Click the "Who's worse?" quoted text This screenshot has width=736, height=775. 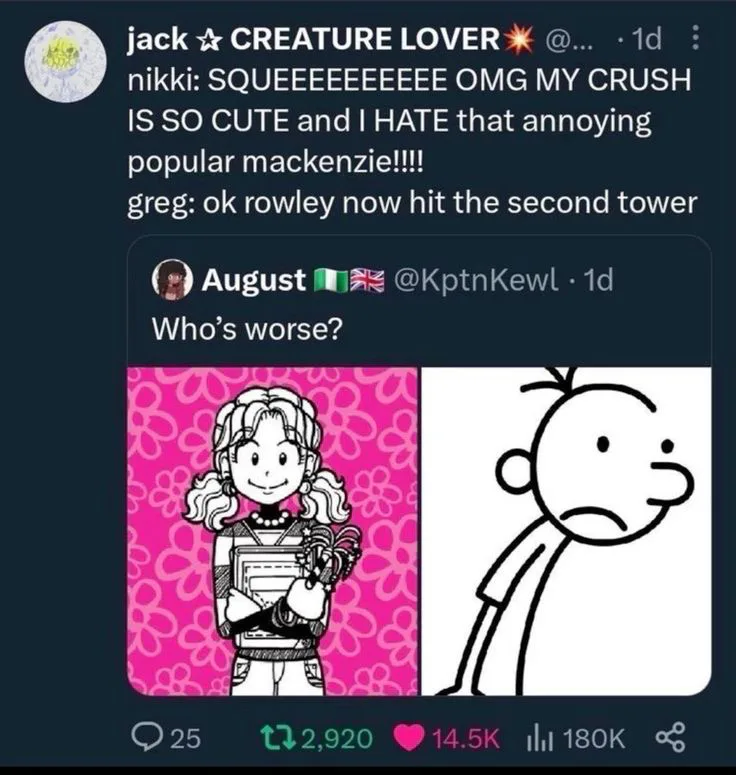[x=247, y=326]
